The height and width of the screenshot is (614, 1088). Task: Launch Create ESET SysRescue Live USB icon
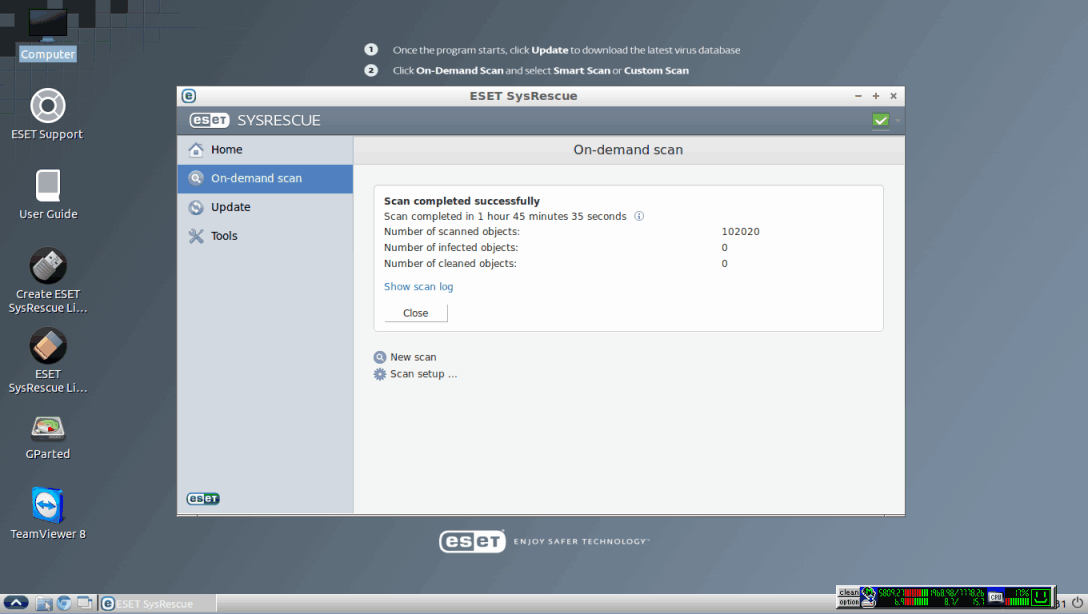48,265
